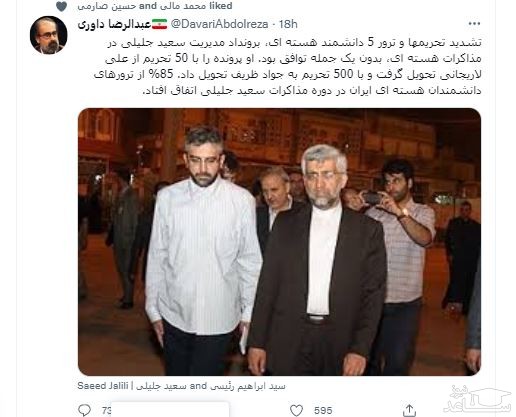Click the Saed News watermark logo
The image size is (516, 417).
click(477, 399)
